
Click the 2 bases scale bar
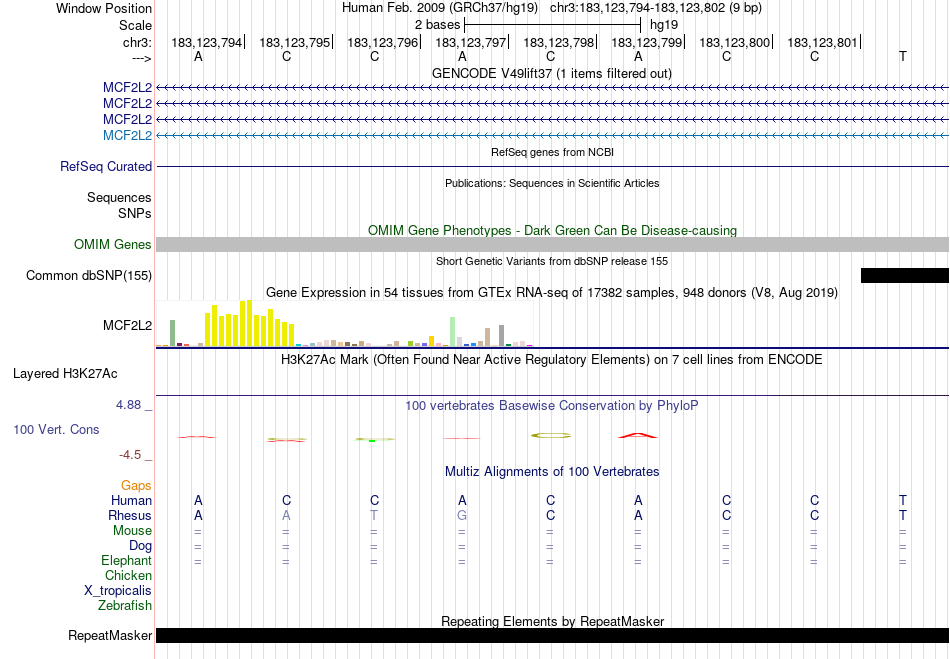[552, 25]
